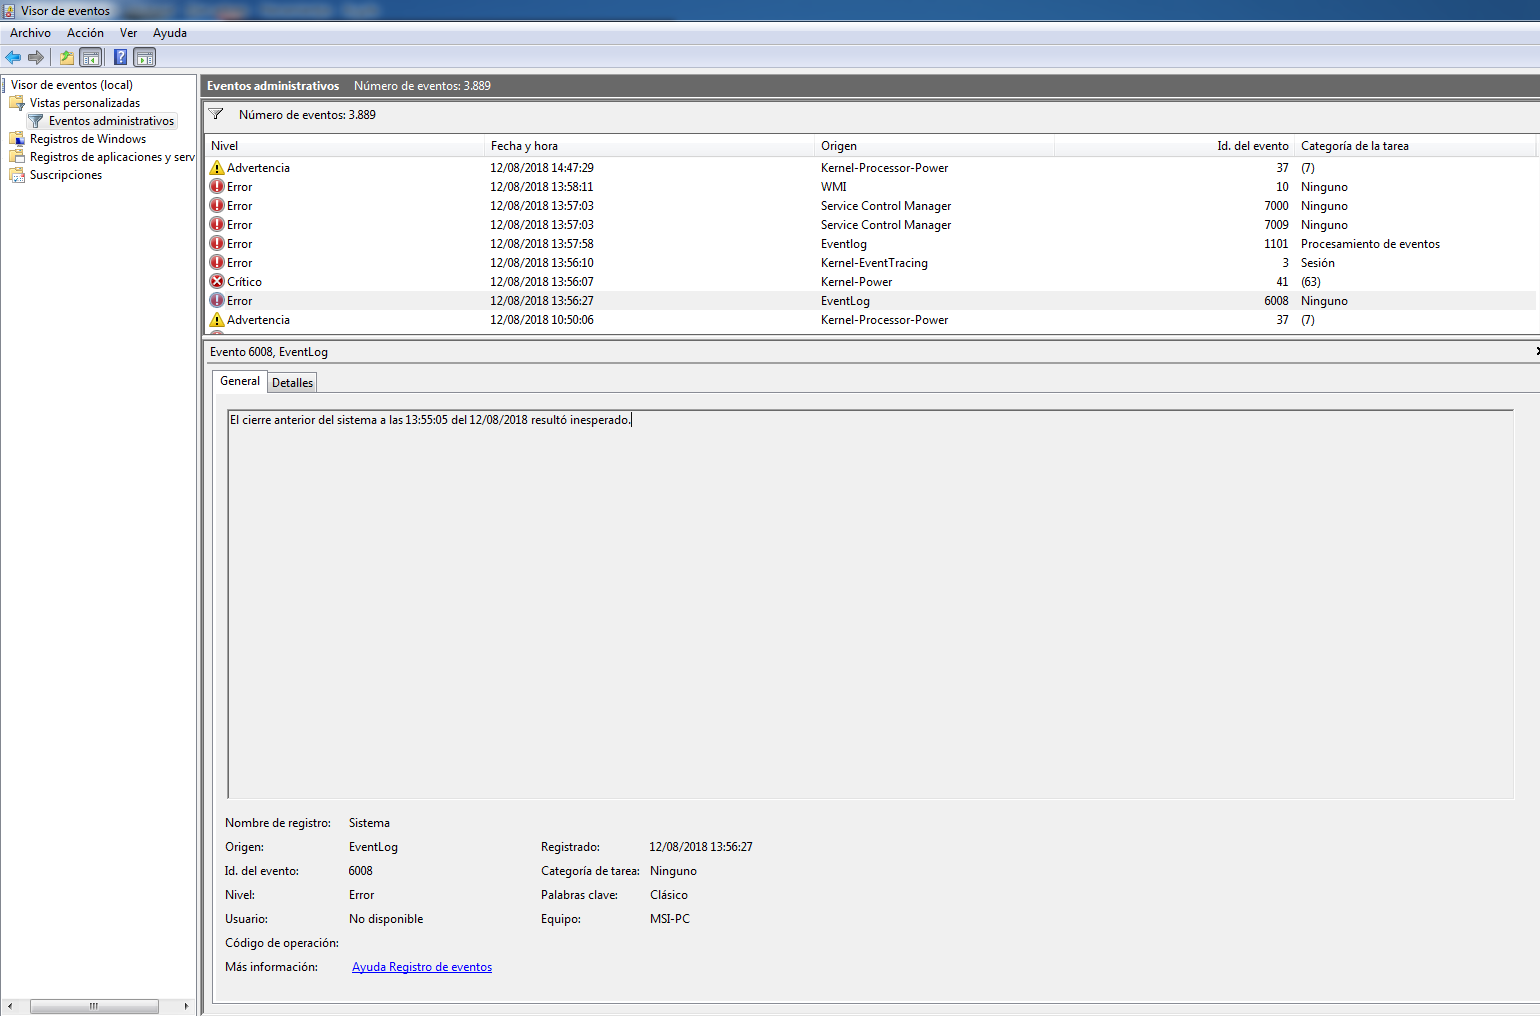1540x1016 pixels.
Task: Open the Help question mark toolbar icon
Action: 120,57
